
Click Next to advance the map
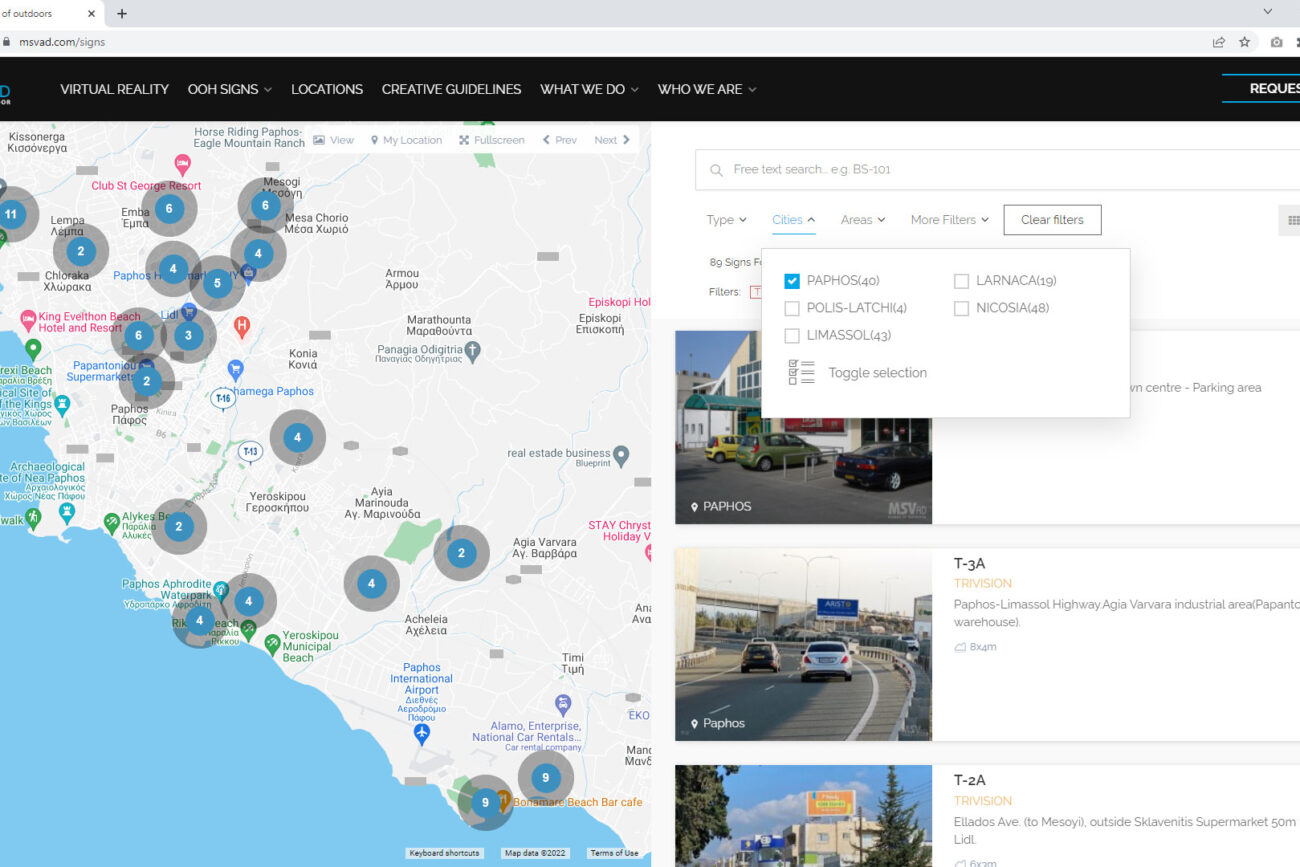point(612,140)
